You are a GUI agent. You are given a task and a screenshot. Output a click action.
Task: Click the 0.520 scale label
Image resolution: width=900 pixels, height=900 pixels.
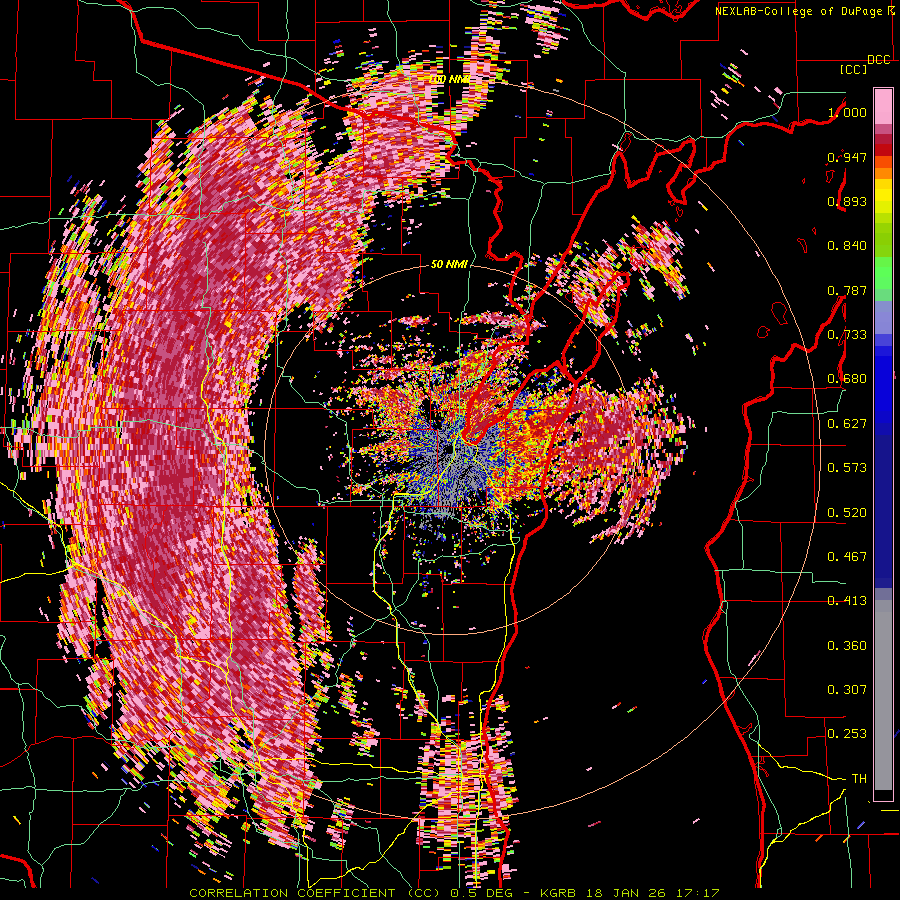coord(847,513)
